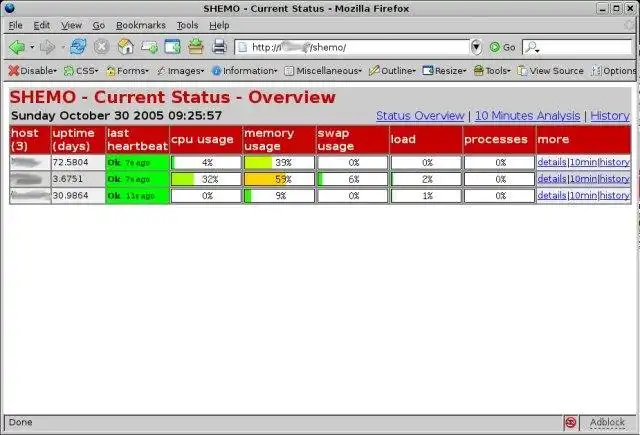The width and height of the screenshot is (640, 435).
Task: Open 10min for the 3.6751 uptime host
Action: point(583,179)
